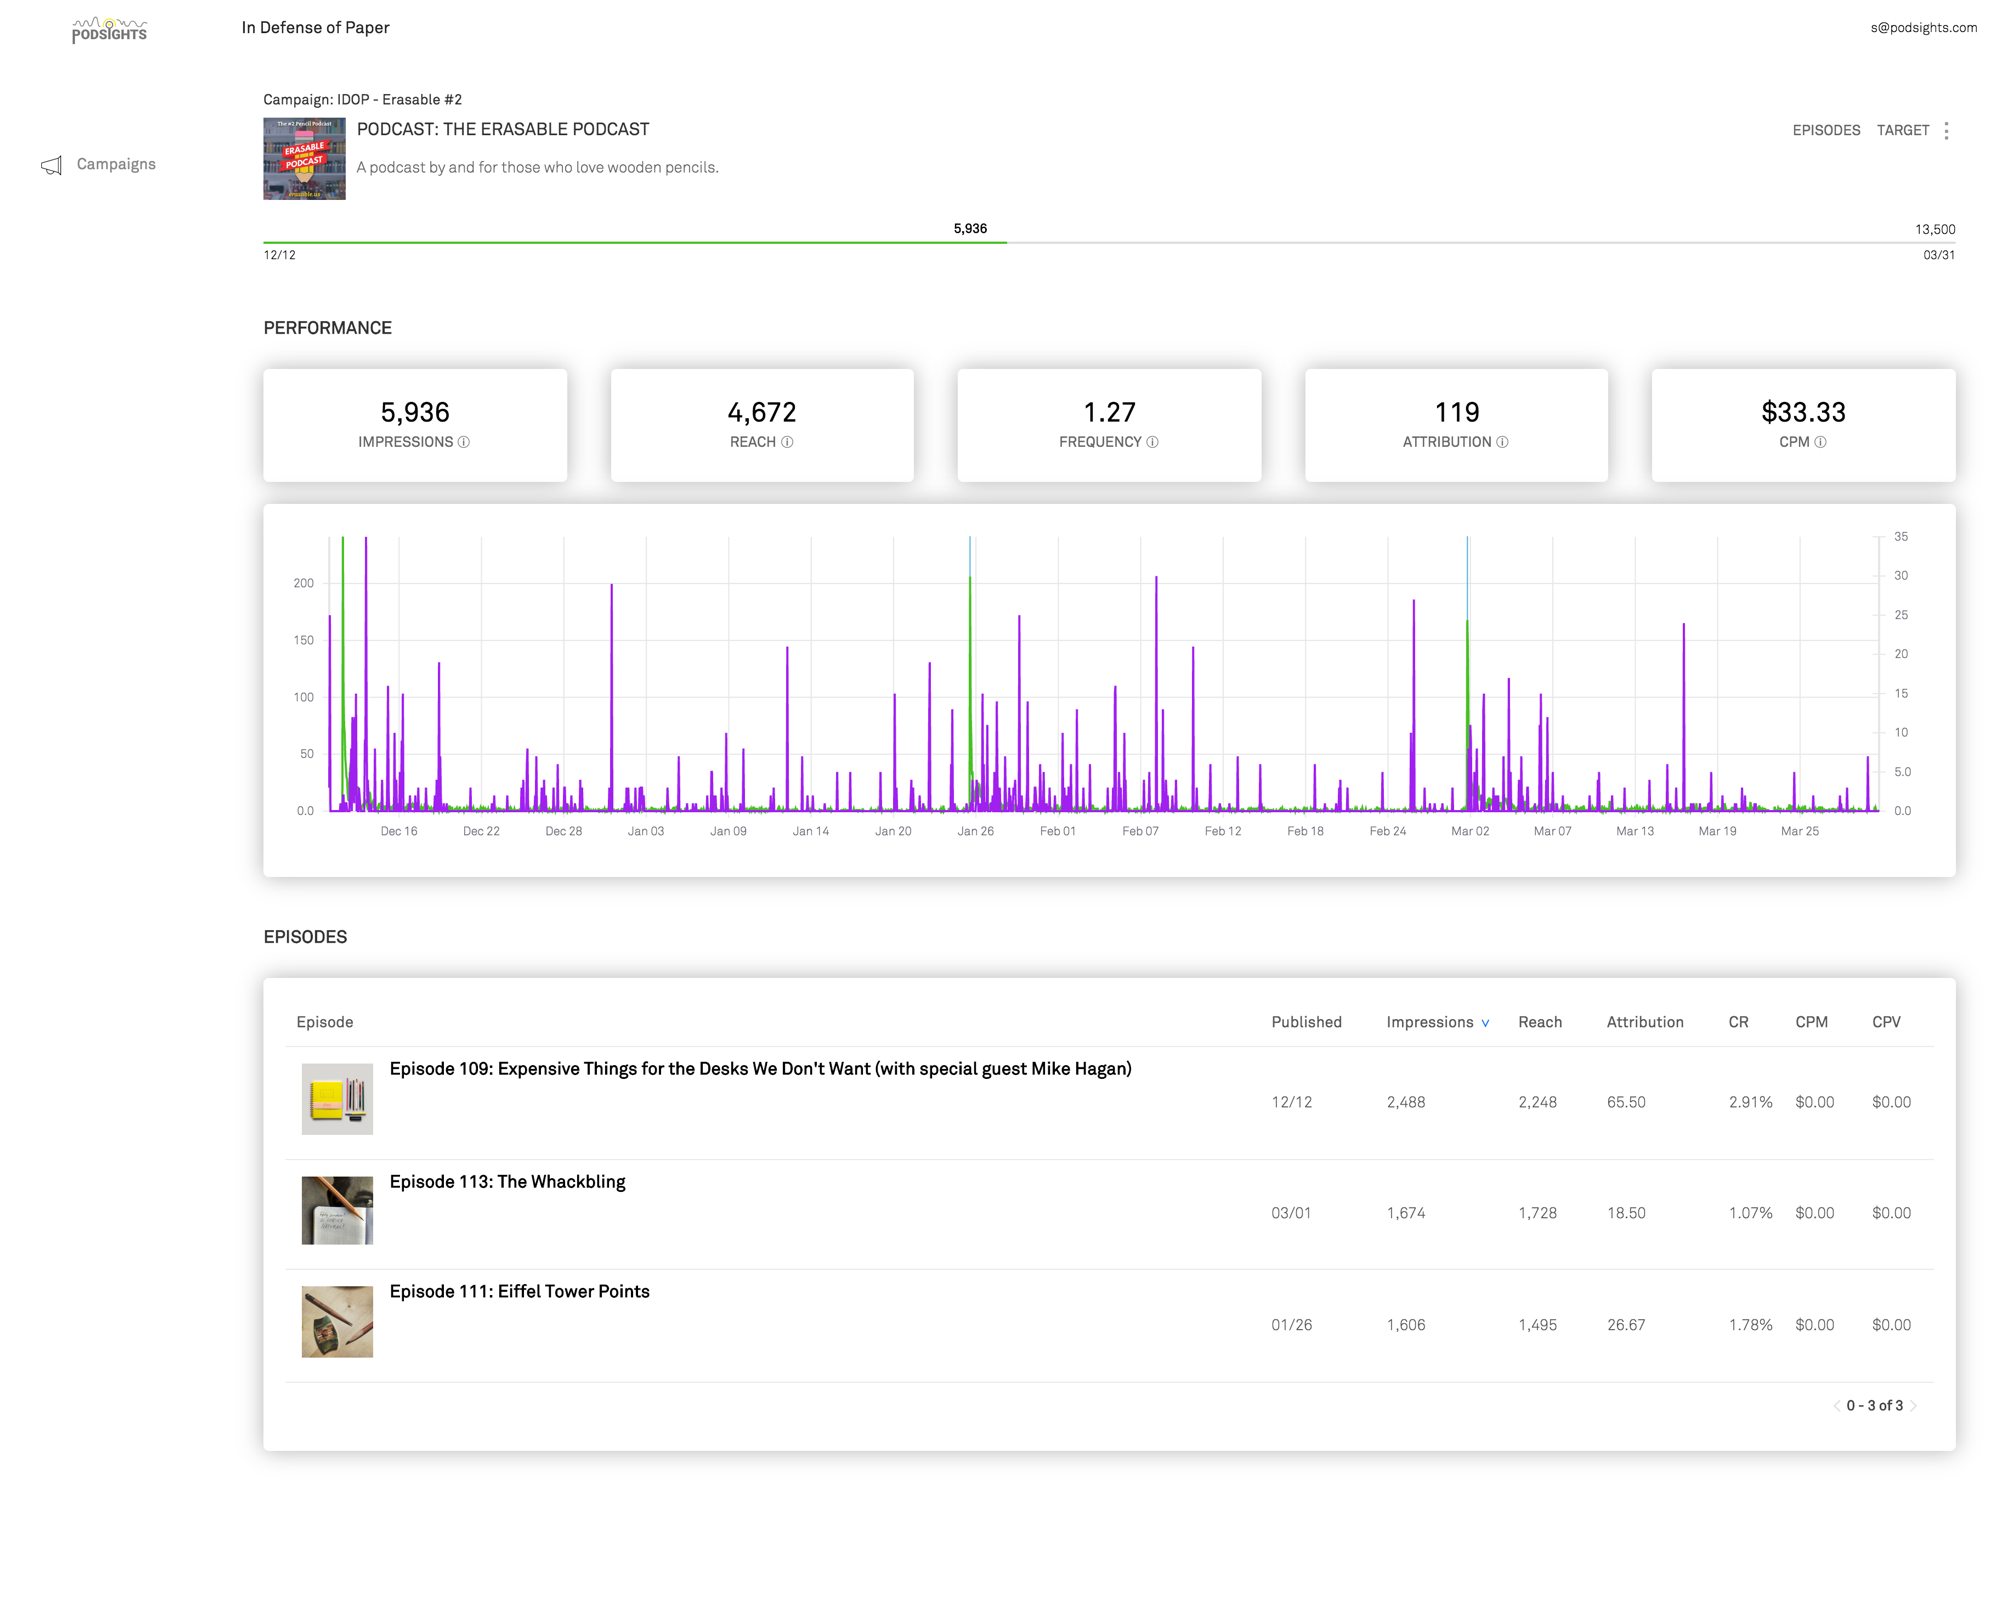Open the Campaigns sidebar icon
Viewport: 2000px width, 1600px height.
pos(51,165)
